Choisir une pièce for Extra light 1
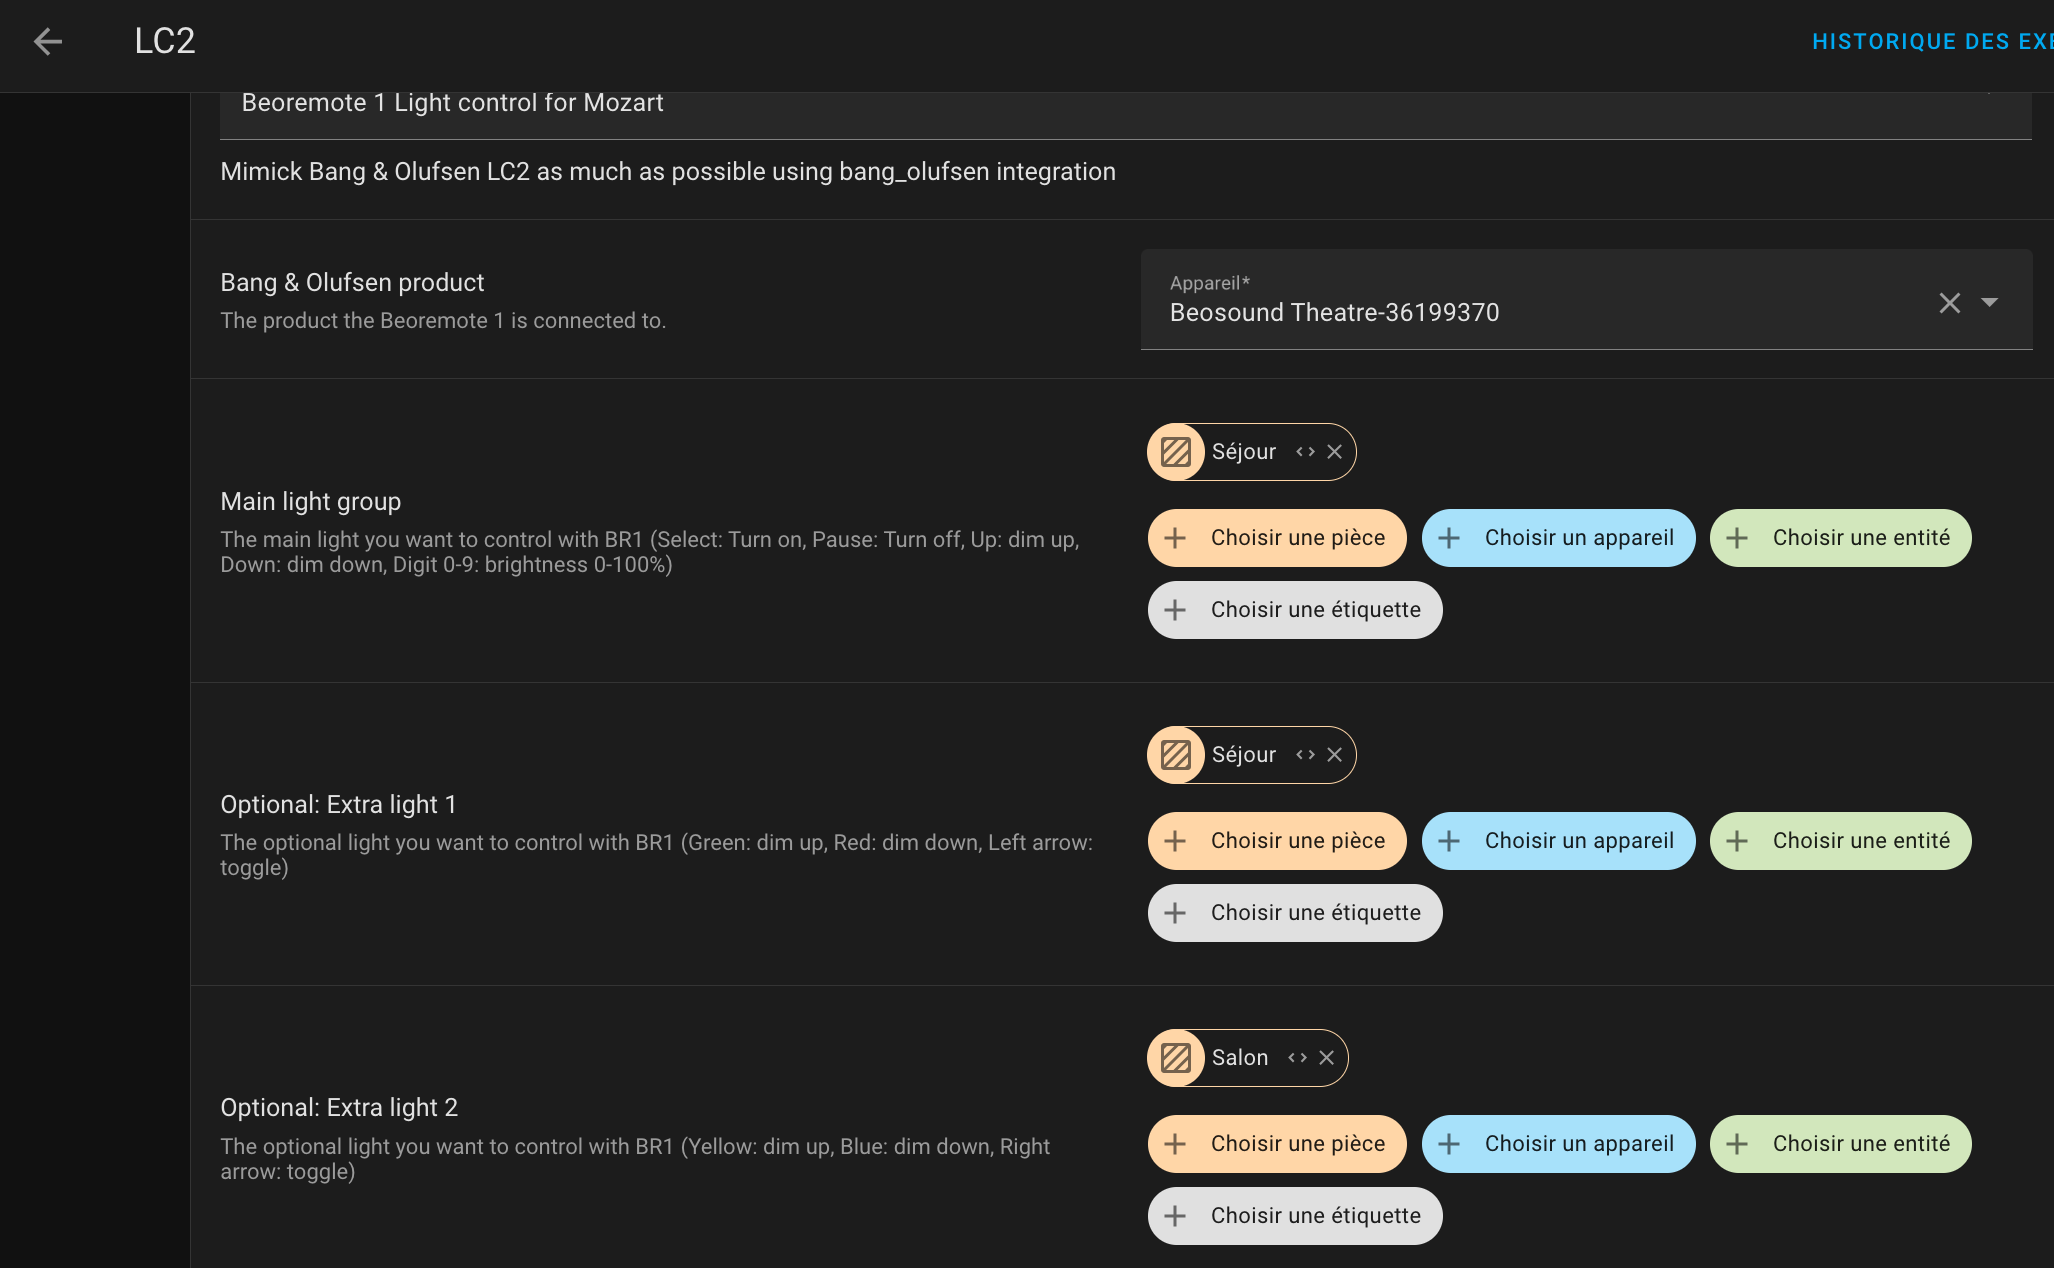Image resolution: width=2054 pixels, height=1268 pixels. tap(1276, 841)
